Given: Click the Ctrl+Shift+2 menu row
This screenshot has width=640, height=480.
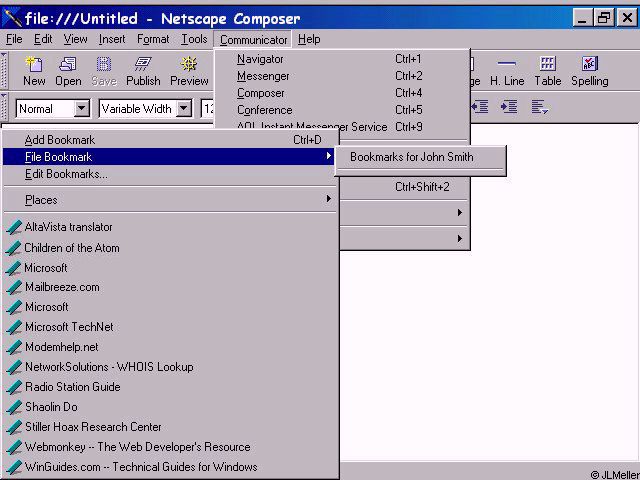Looking at the screenshot, I should 404,187.
